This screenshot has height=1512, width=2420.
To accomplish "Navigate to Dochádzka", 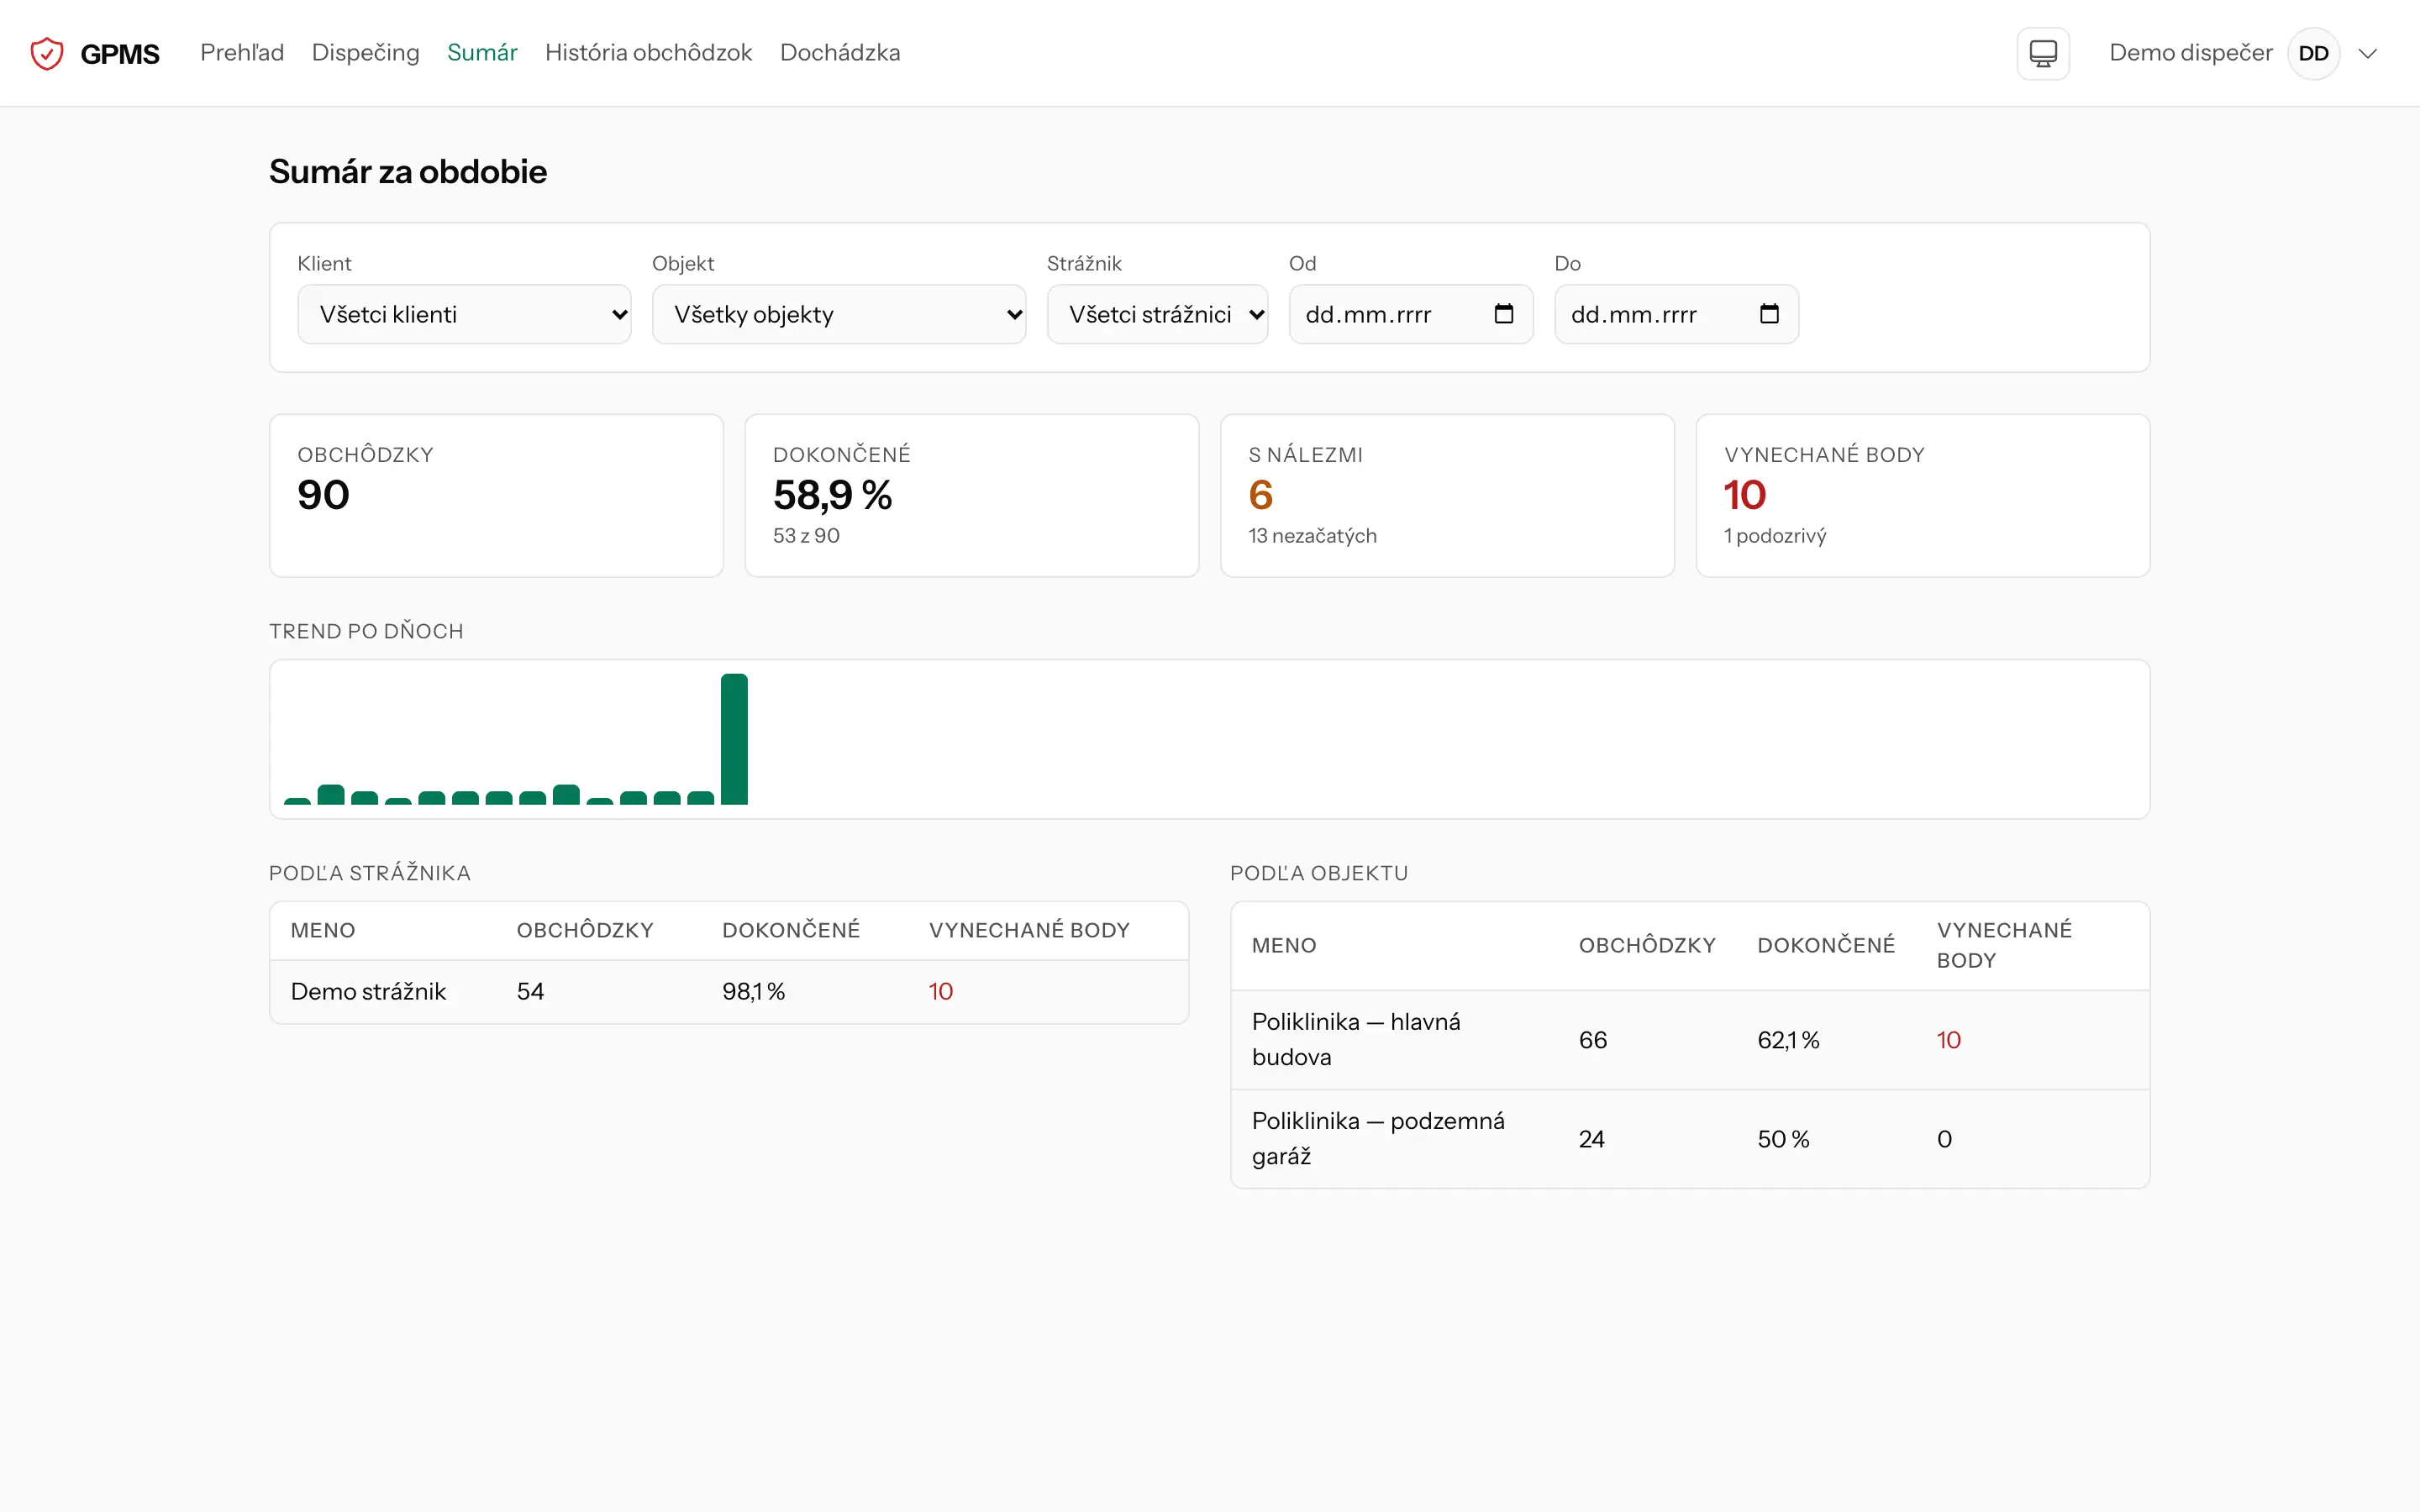I will click(839, 53).
